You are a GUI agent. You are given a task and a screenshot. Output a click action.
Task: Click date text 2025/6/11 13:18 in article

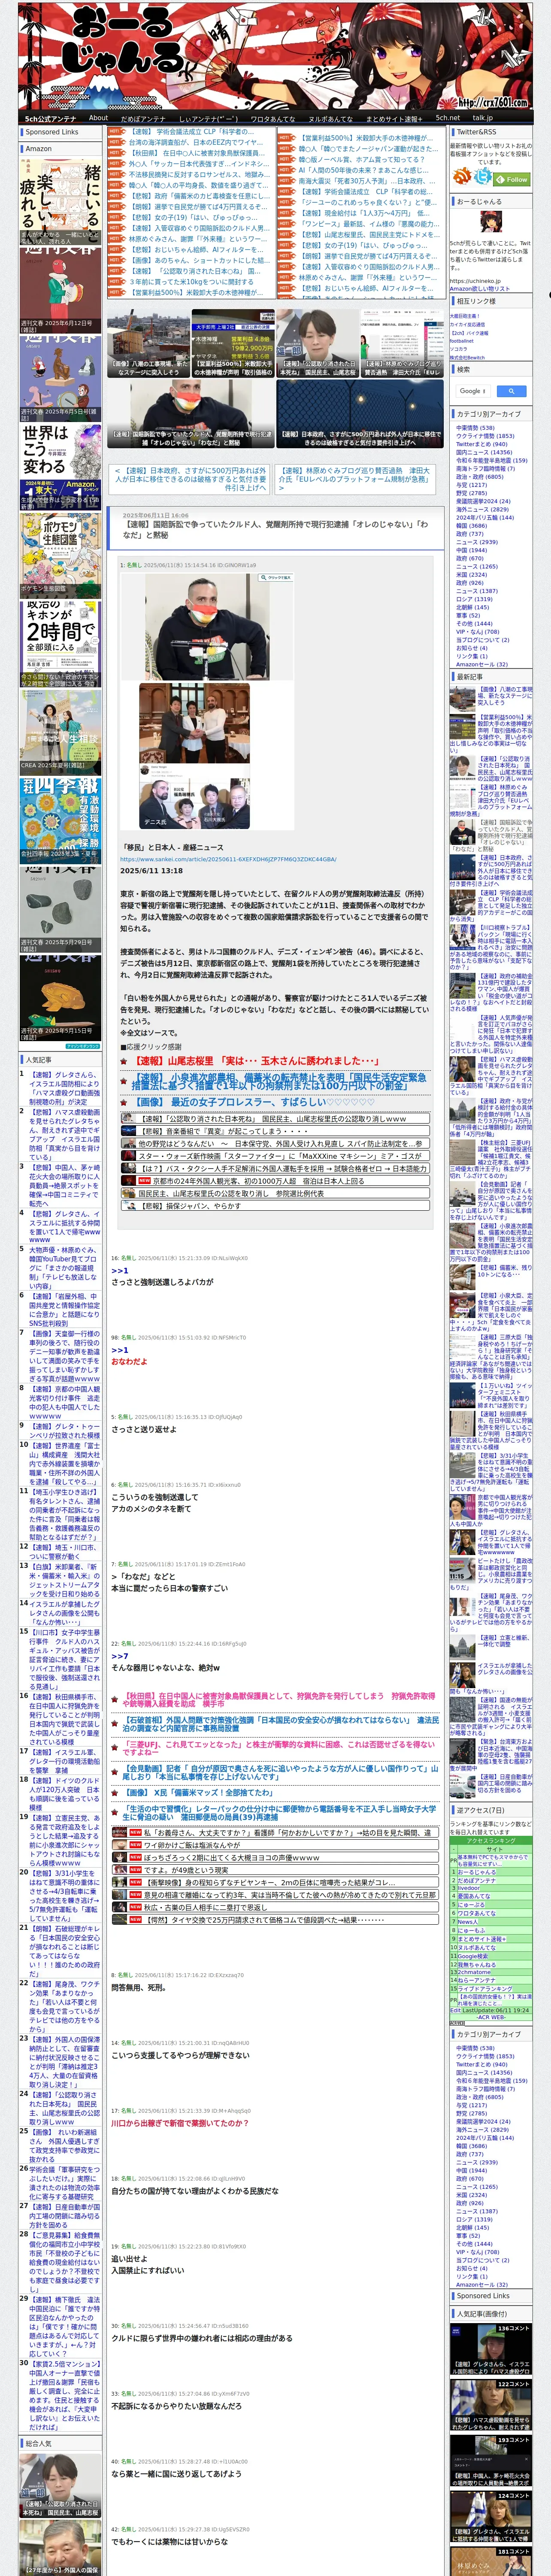click(x=151, y=871)
